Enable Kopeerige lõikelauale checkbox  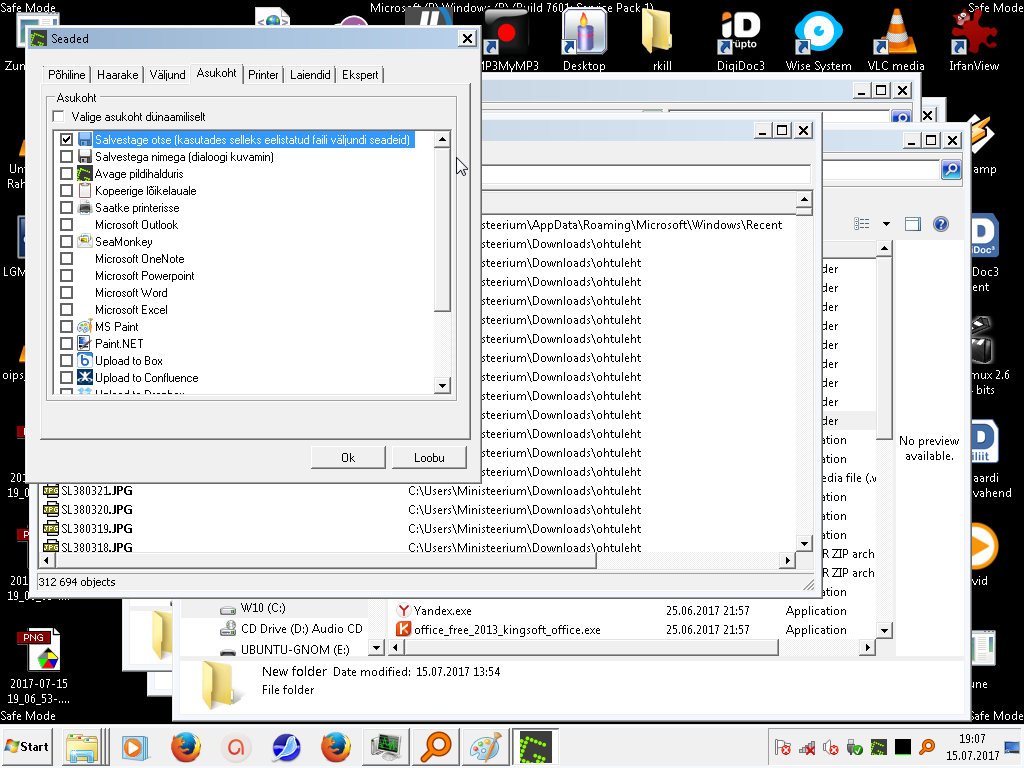(x=66, y=191)
